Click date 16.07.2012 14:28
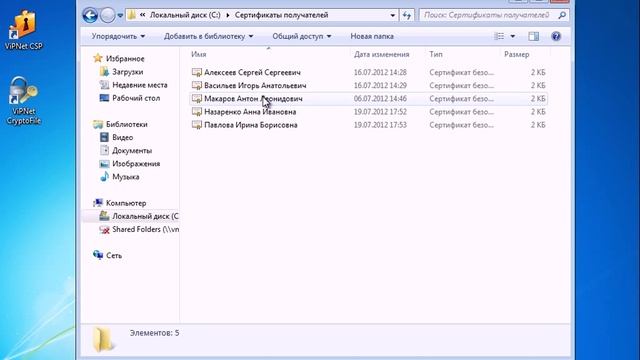Screen dimensions: 640x360 (380, 72)
